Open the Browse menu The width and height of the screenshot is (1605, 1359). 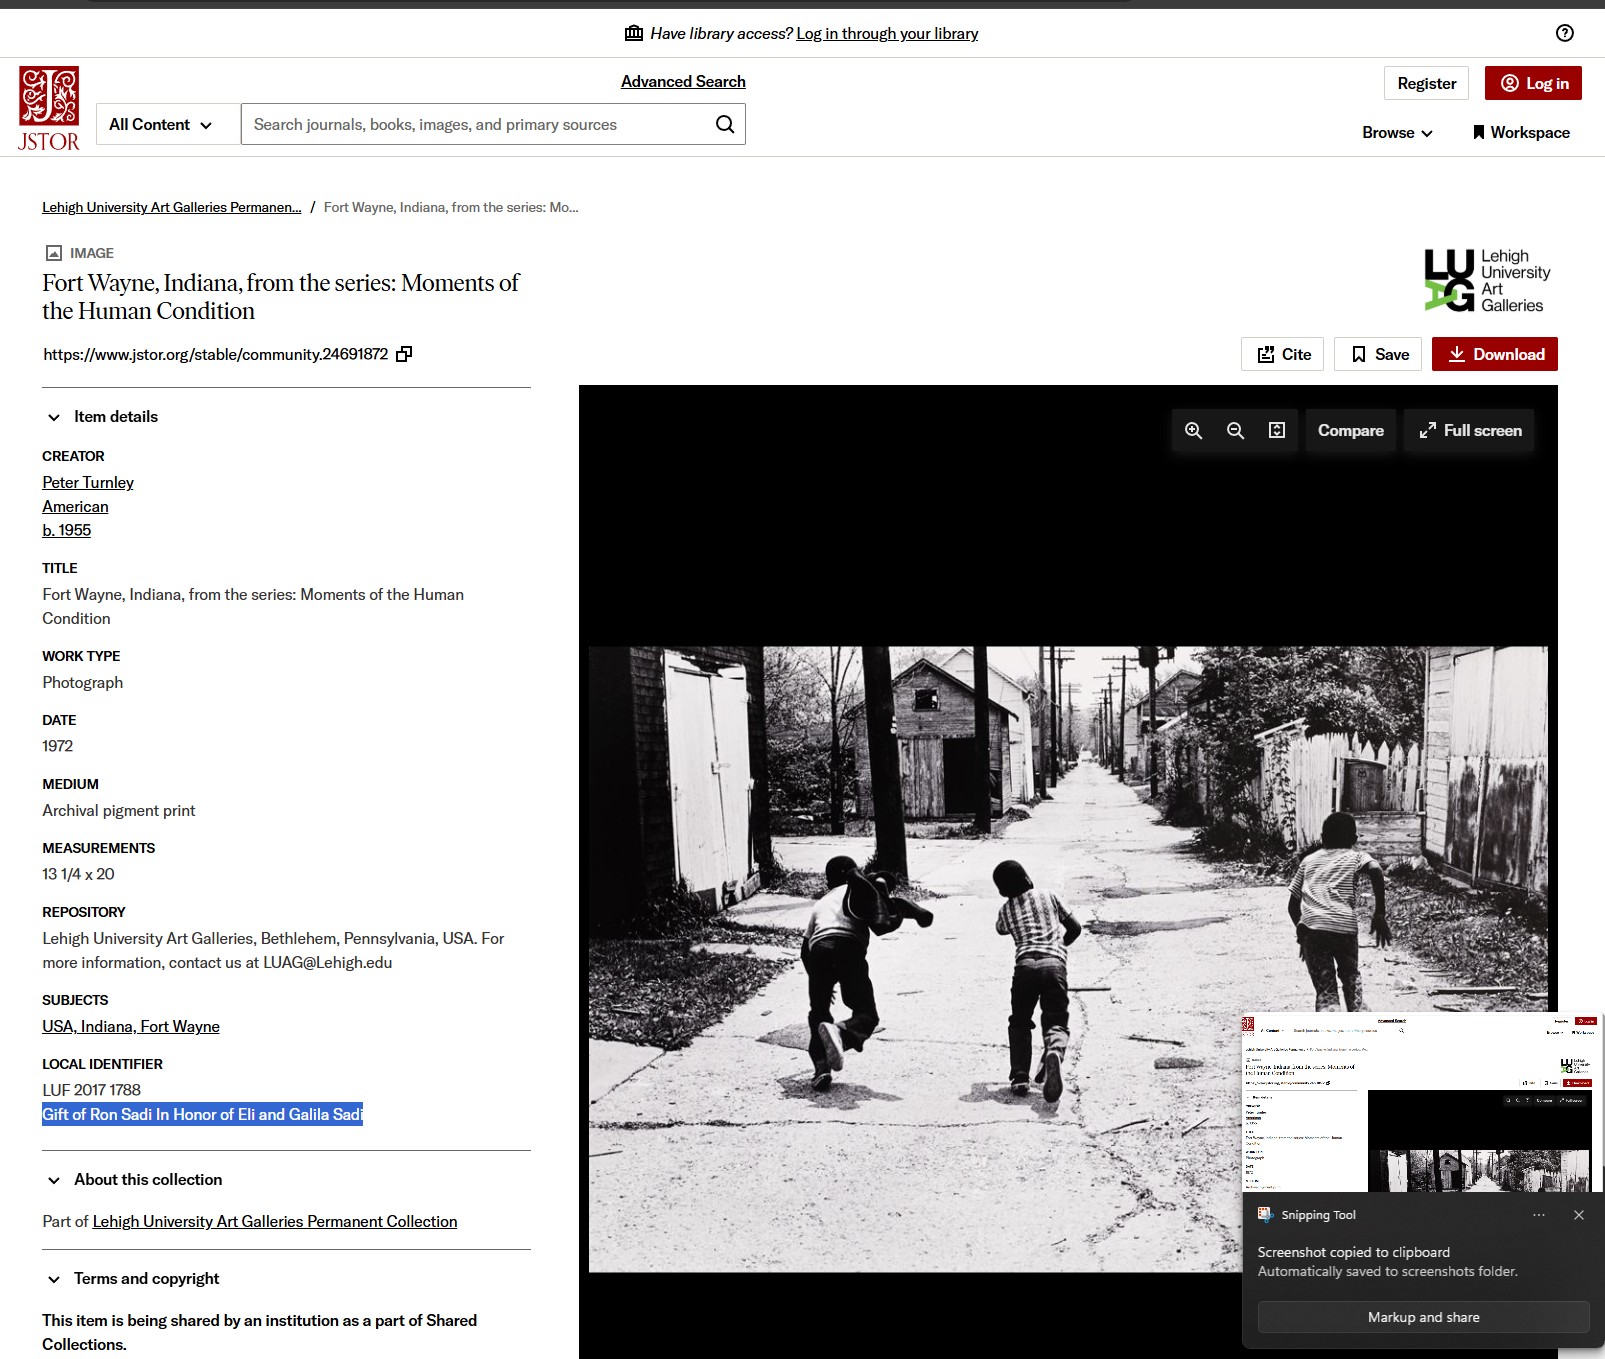[x=1396, y=133]
